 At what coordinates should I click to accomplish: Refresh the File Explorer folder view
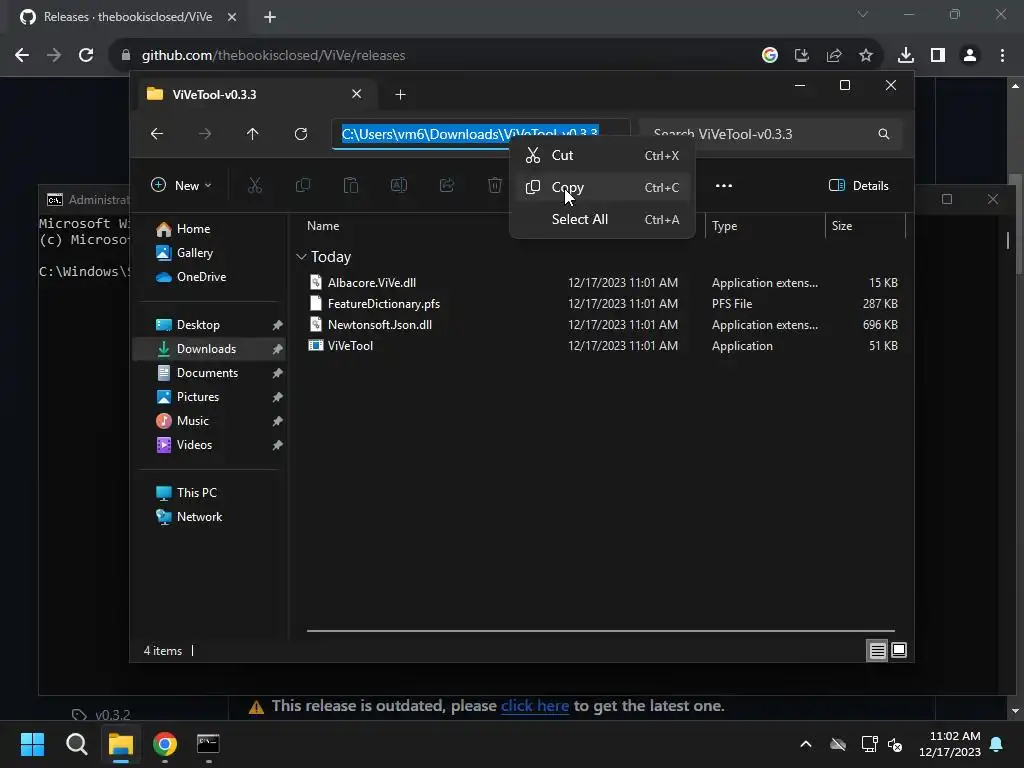tap(301, 134)
